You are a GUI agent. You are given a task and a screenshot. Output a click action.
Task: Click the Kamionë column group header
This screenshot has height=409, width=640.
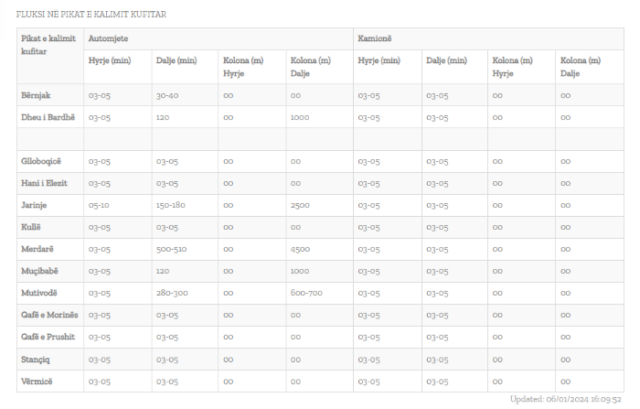coord(374,38)
